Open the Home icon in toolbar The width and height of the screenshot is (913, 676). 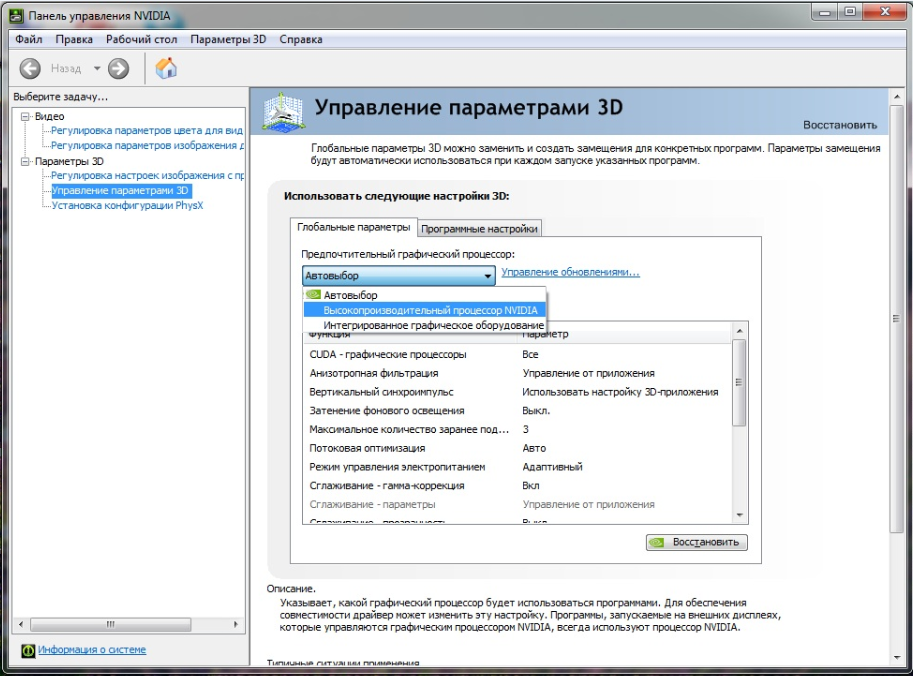click(166, 68)
